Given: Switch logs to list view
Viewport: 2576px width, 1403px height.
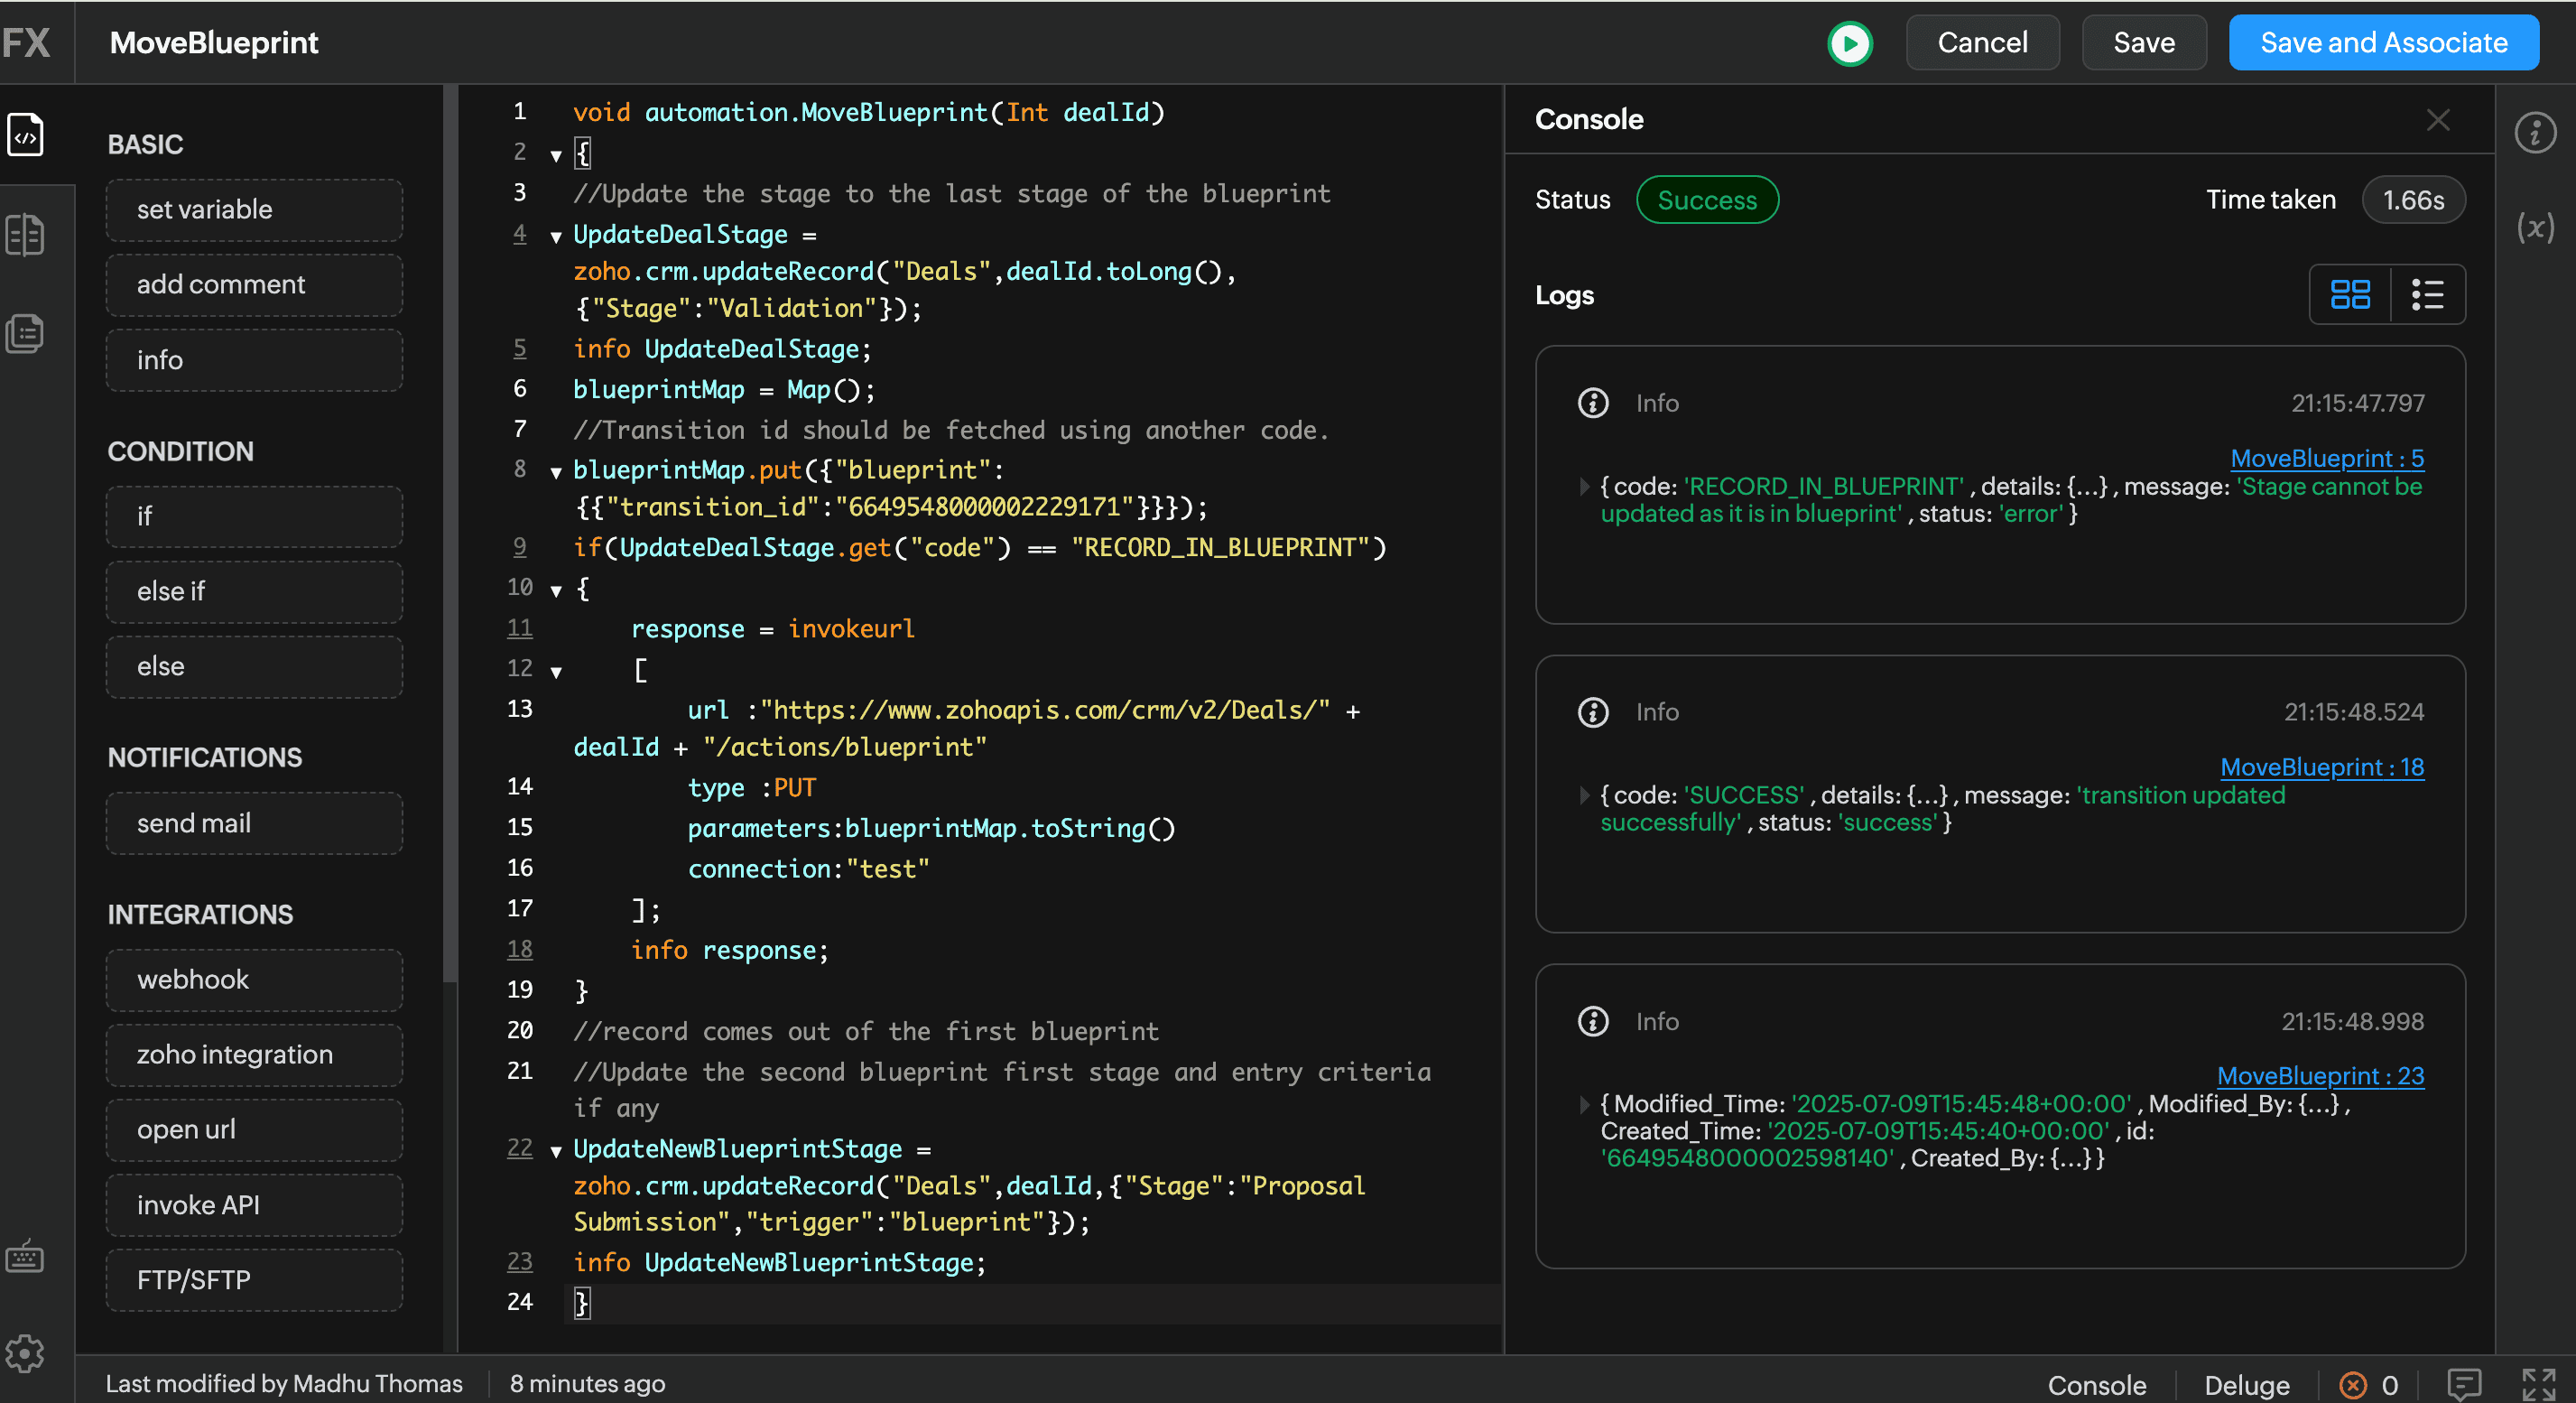Looking at the screenshot, I should tap(2427, 295).
